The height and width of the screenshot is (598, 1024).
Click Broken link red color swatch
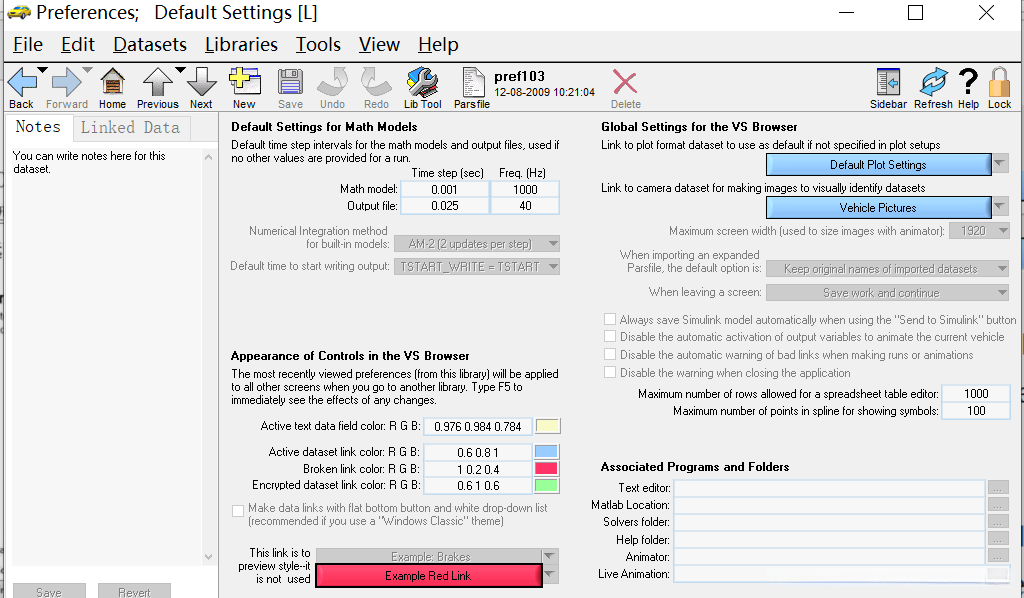click(x=546, y=469)
